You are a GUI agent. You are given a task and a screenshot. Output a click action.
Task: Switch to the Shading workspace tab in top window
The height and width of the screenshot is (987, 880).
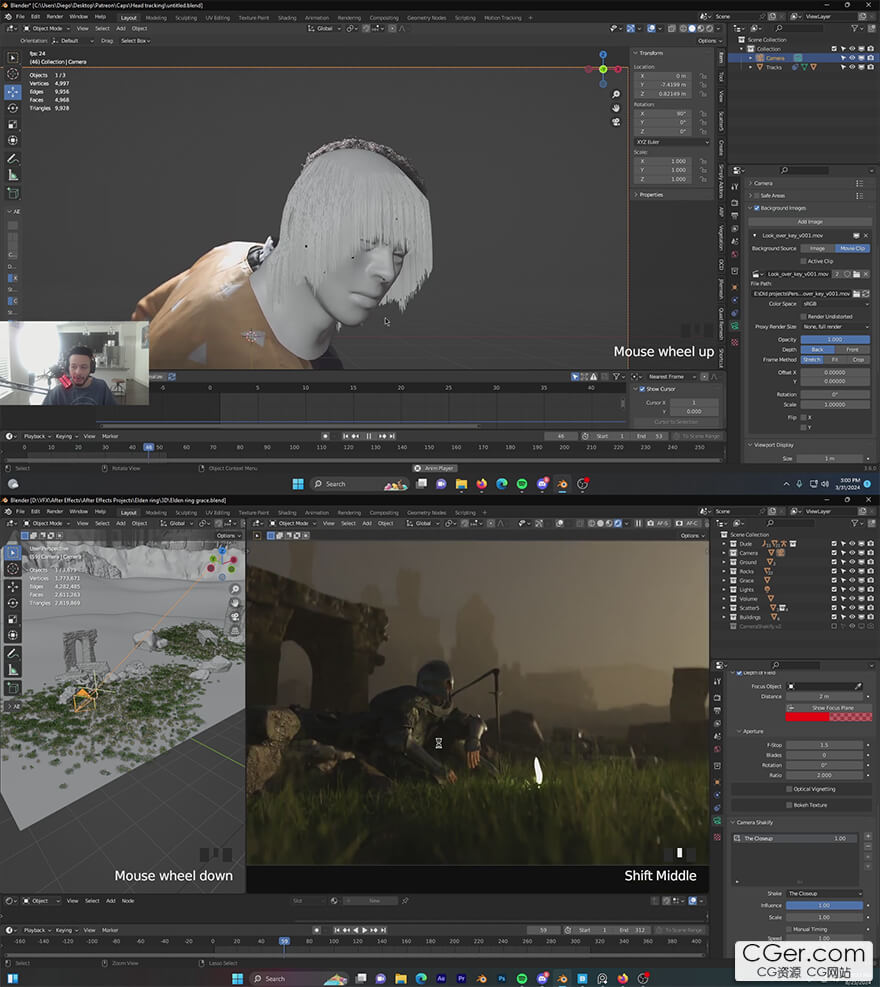(x=287, y=18)
